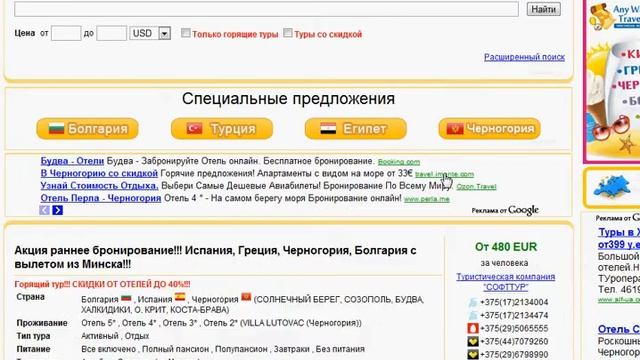Image resolution: width=640 pixels, height=360 pixels.
Task: Enable 'Туры со скидкой' checkbox
Action: (x=288, y=33)
